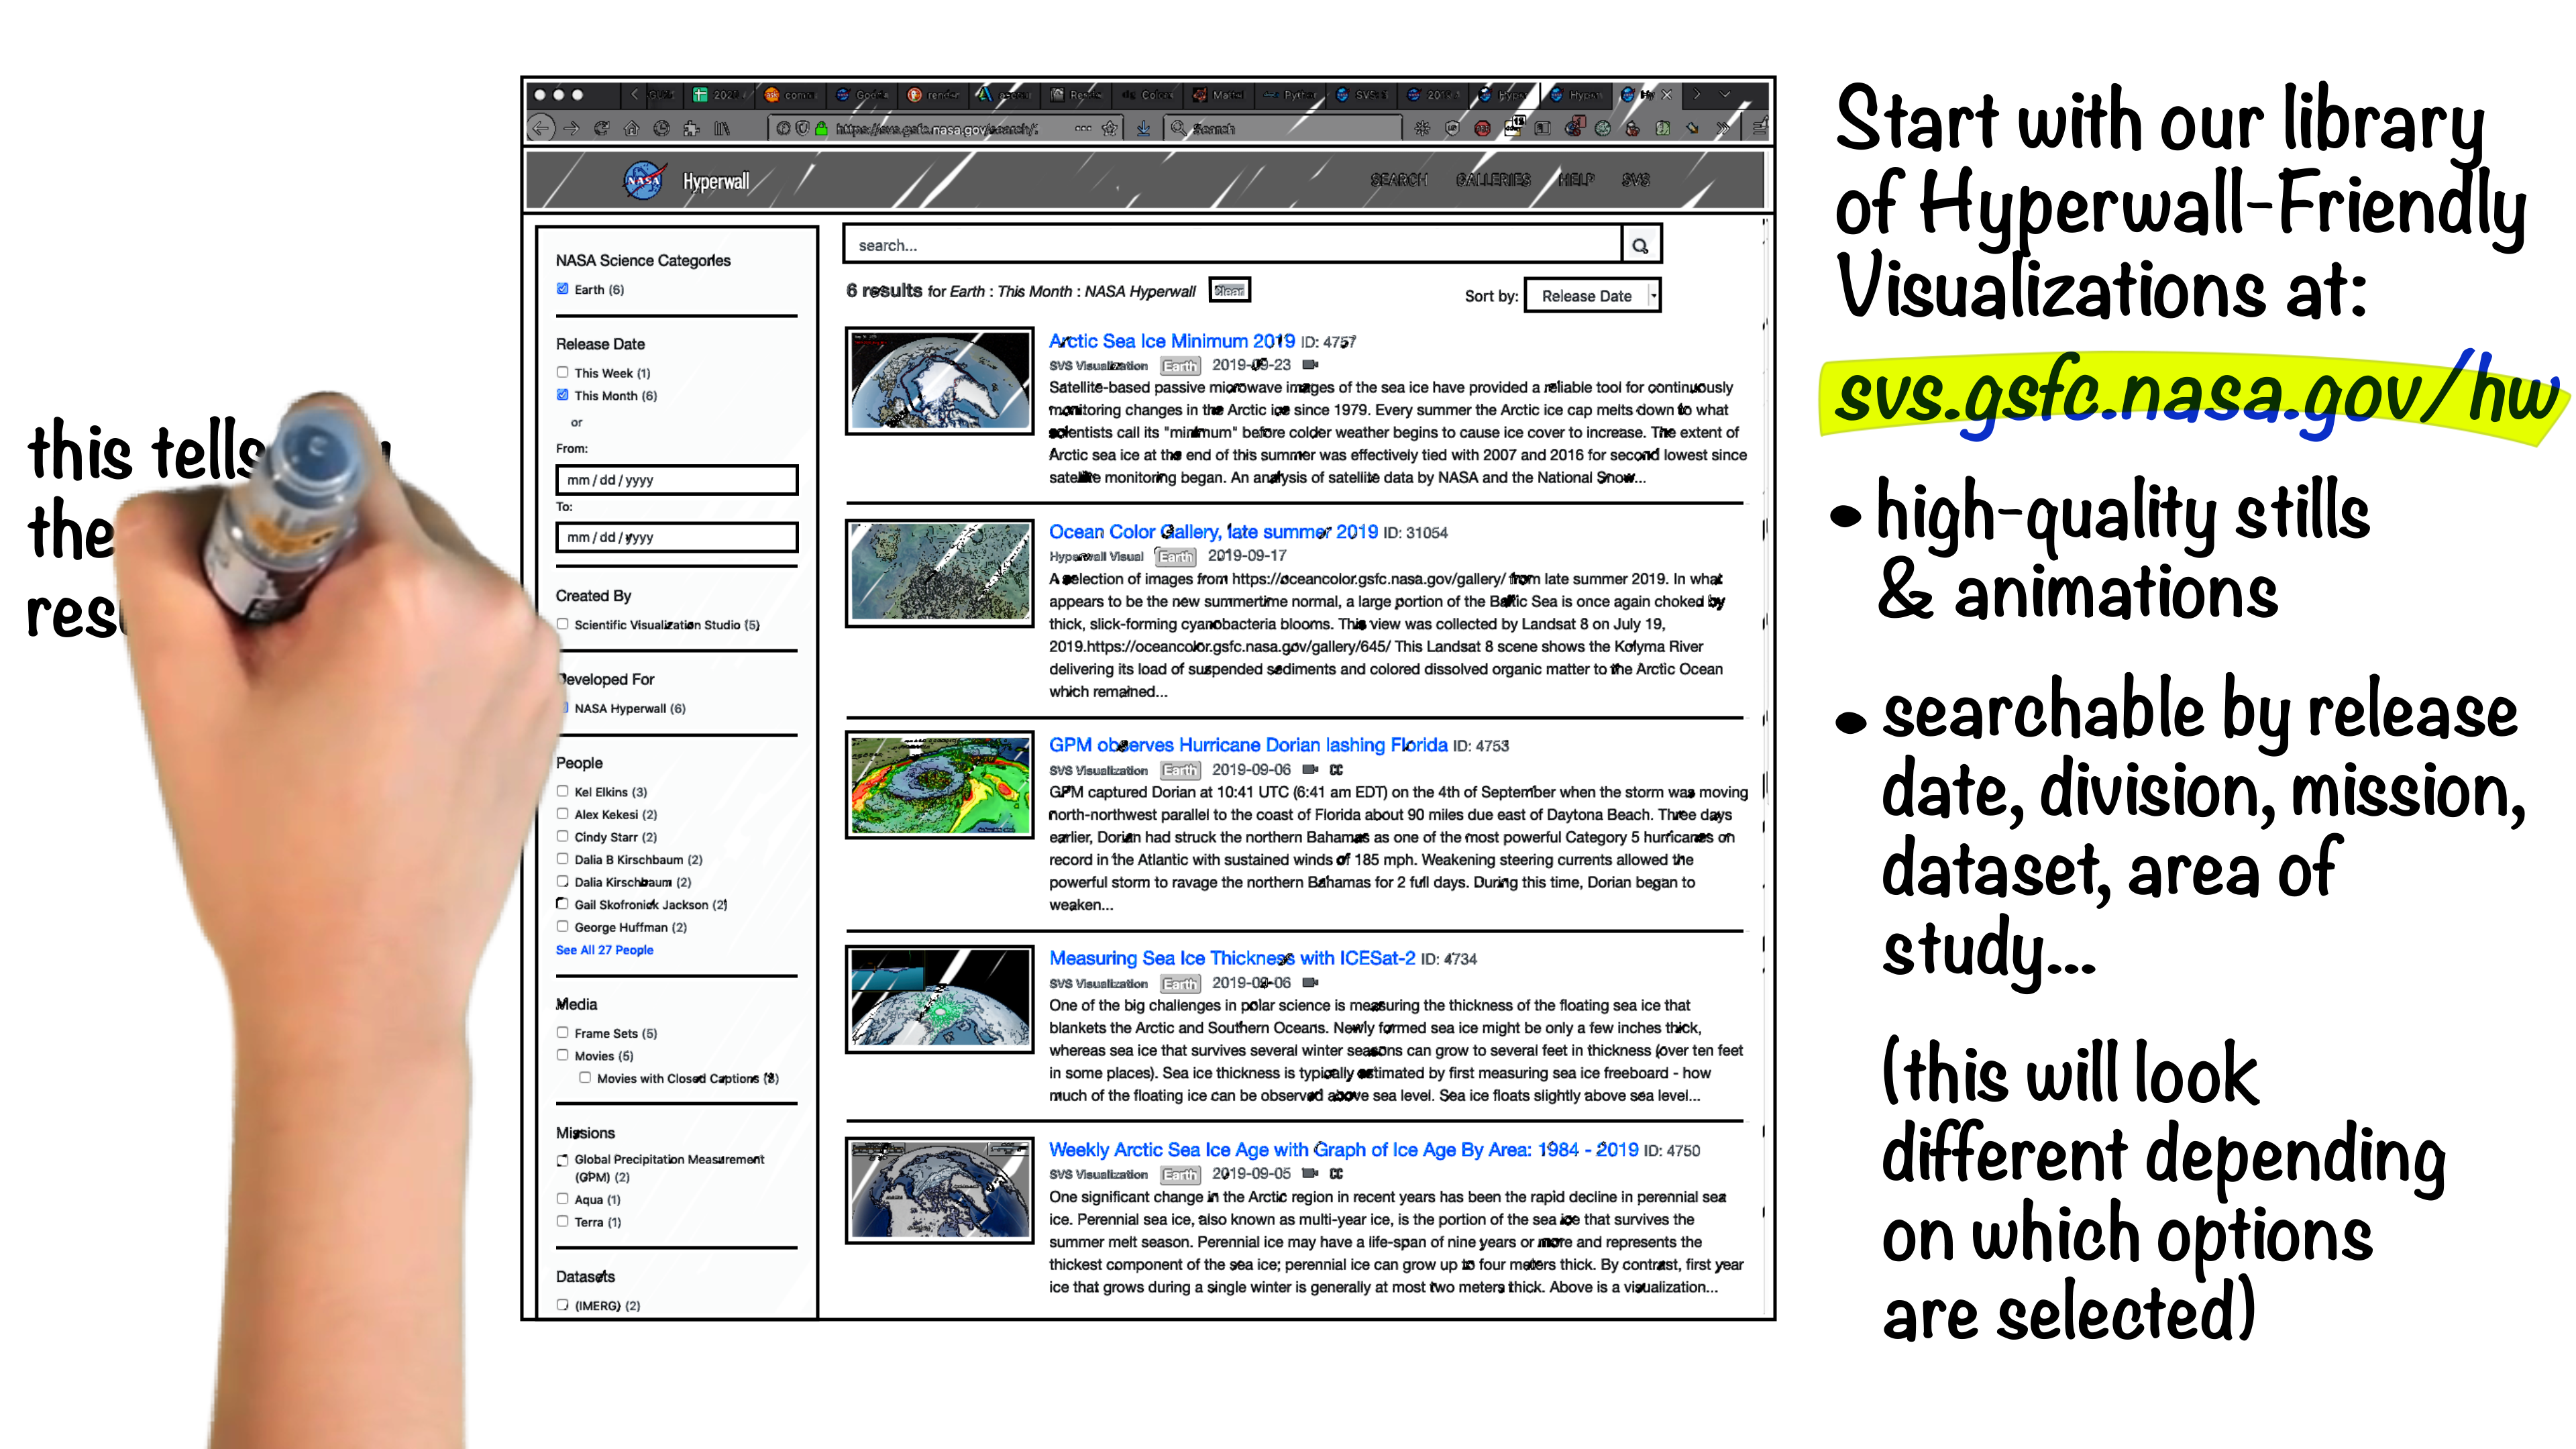Check the (IMERG) (2) dataset checkbox
This screenshot has height=1449, width=2576.
coord(562,1304)
